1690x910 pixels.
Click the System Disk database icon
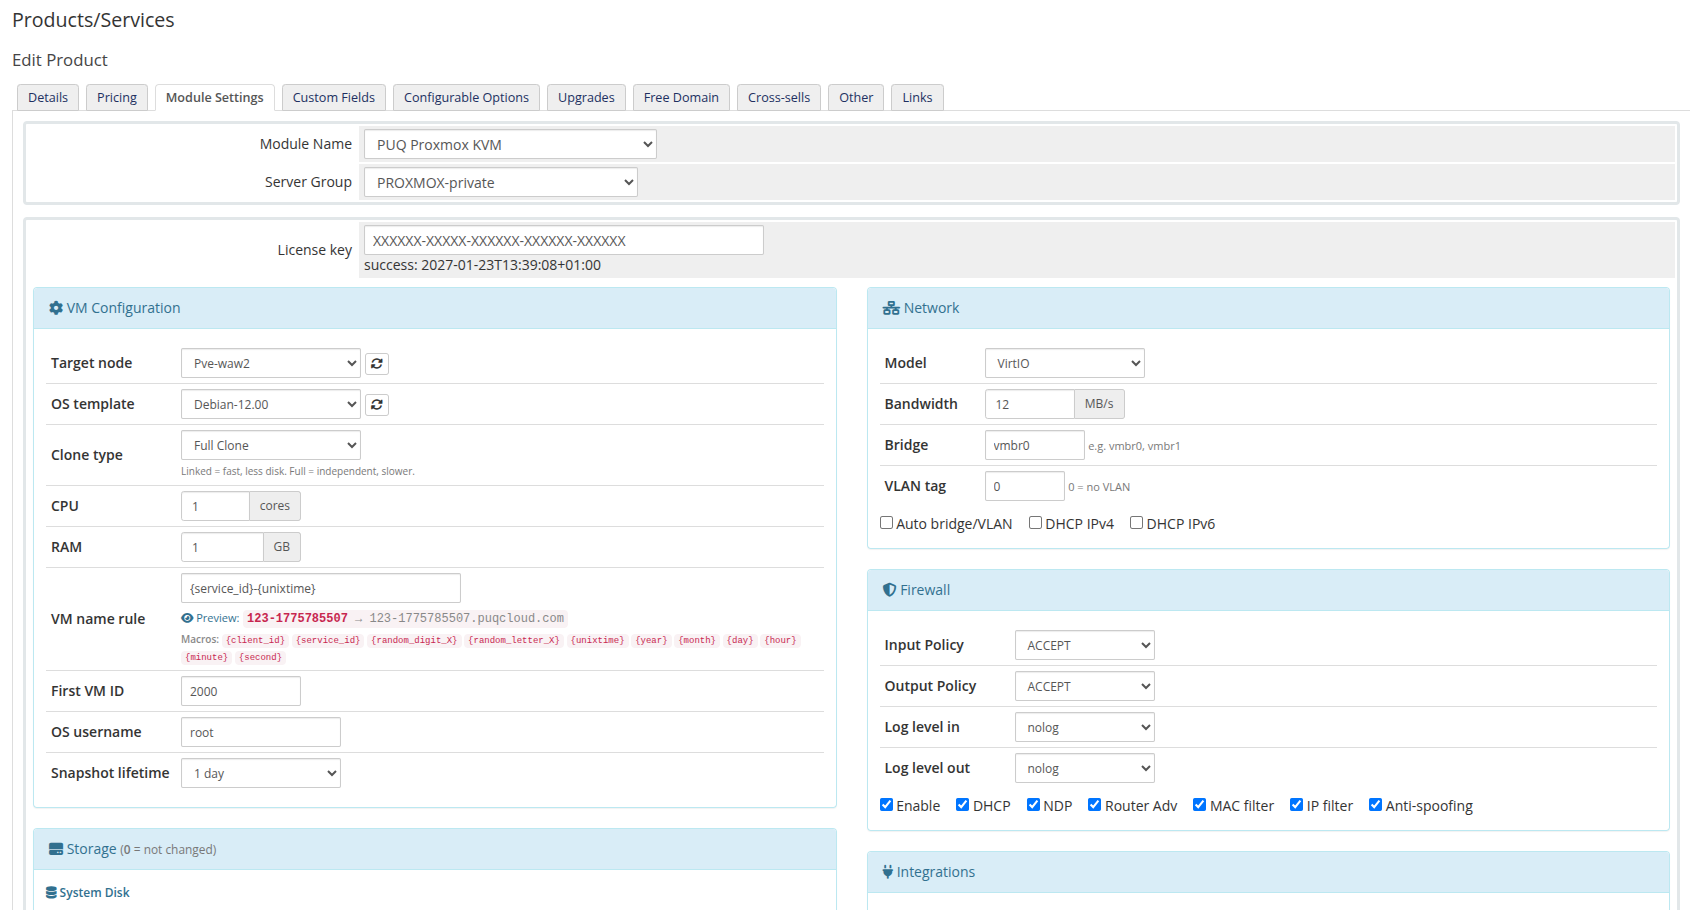coord(51,892)
